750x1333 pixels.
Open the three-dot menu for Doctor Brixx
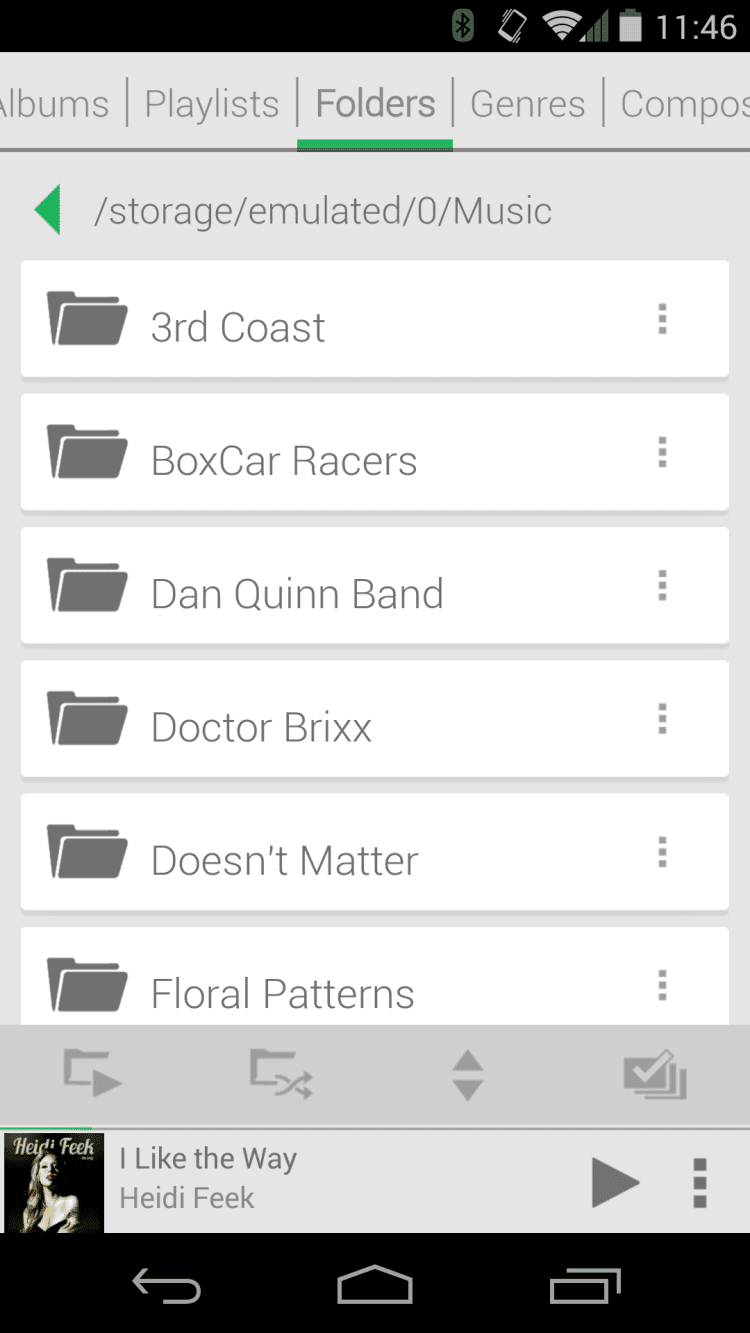pyautogui.click(x=662, y=719)
